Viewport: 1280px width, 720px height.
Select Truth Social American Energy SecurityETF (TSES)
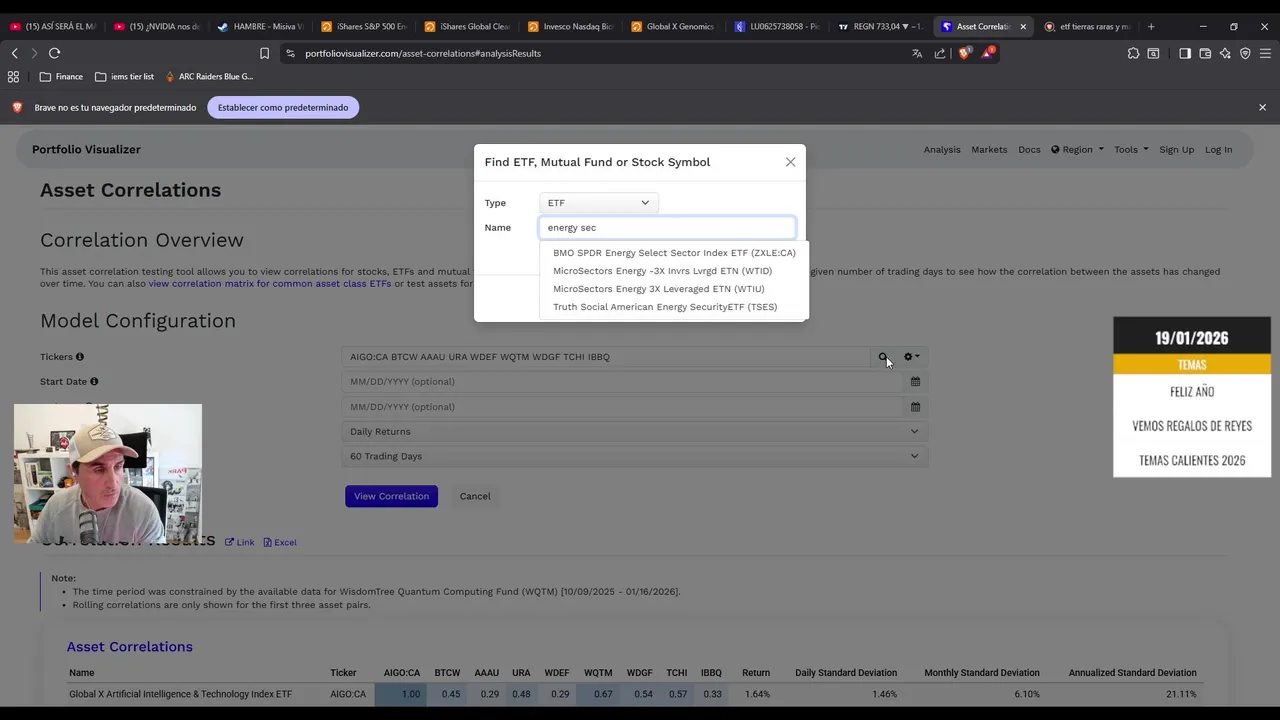665,307
